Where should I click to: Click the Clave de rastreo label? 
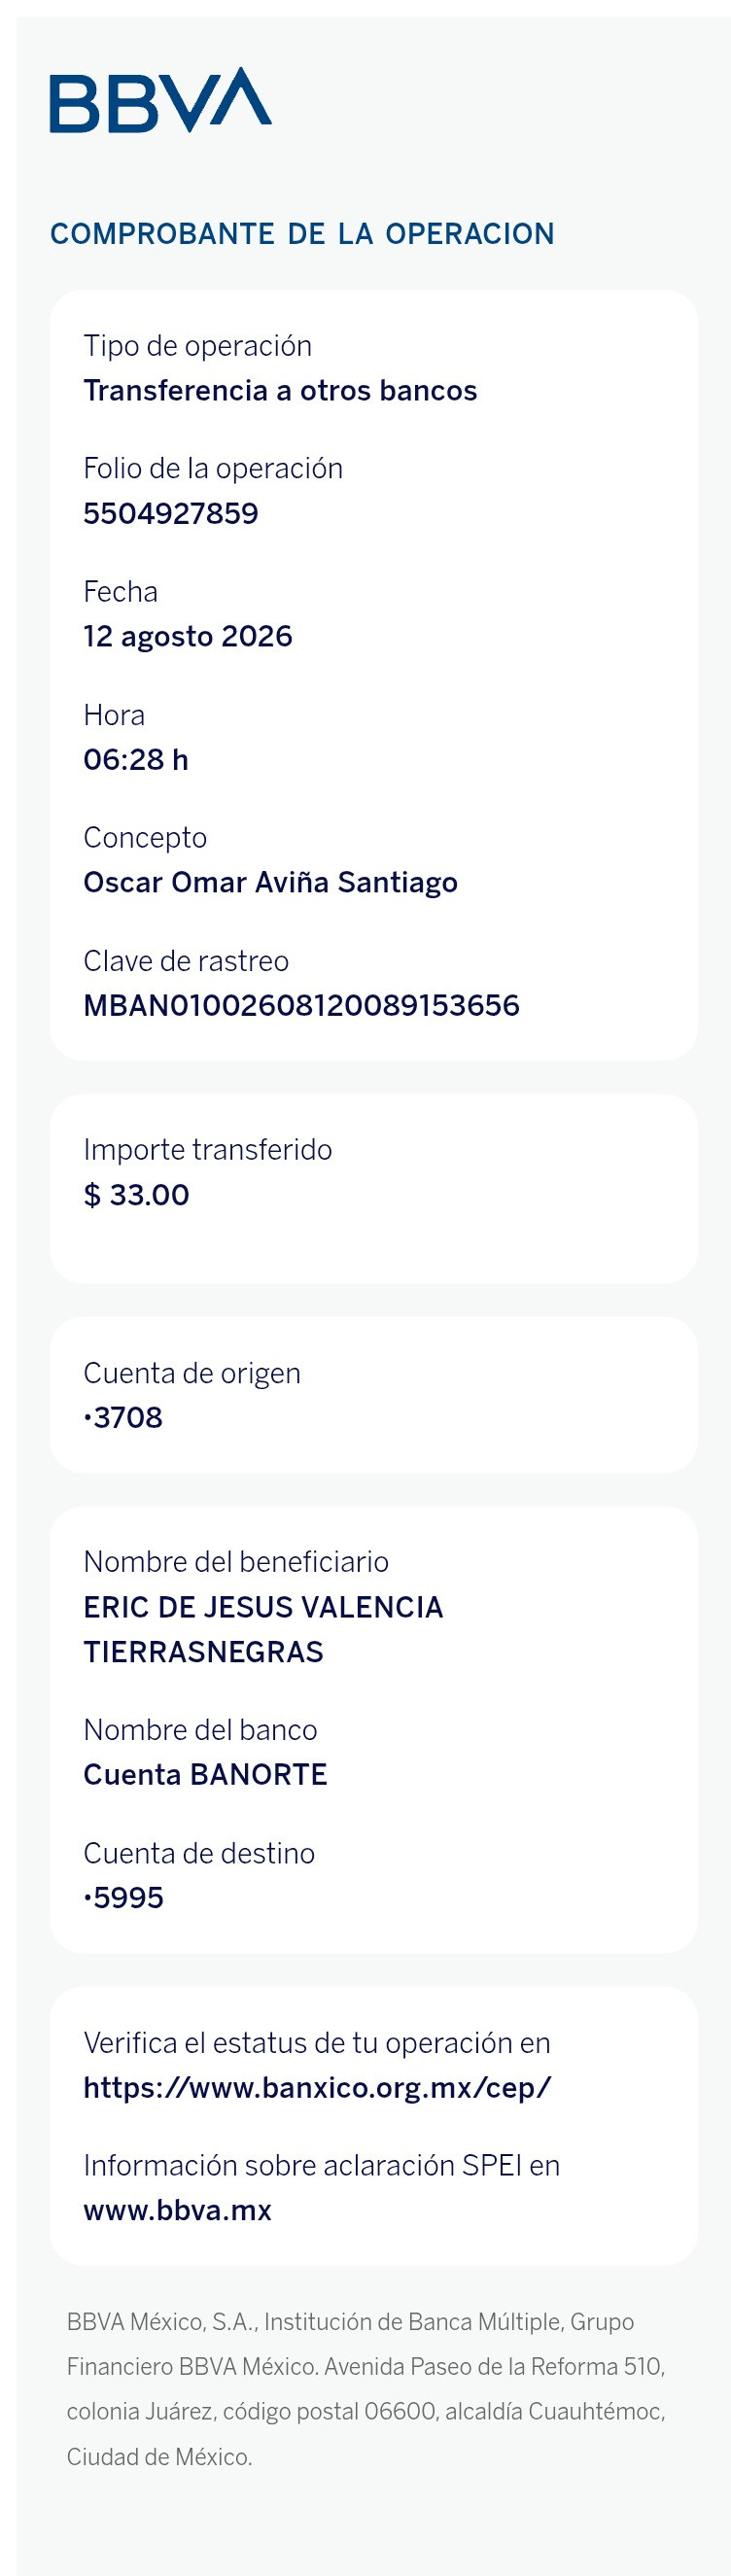[x=186, y=961]
